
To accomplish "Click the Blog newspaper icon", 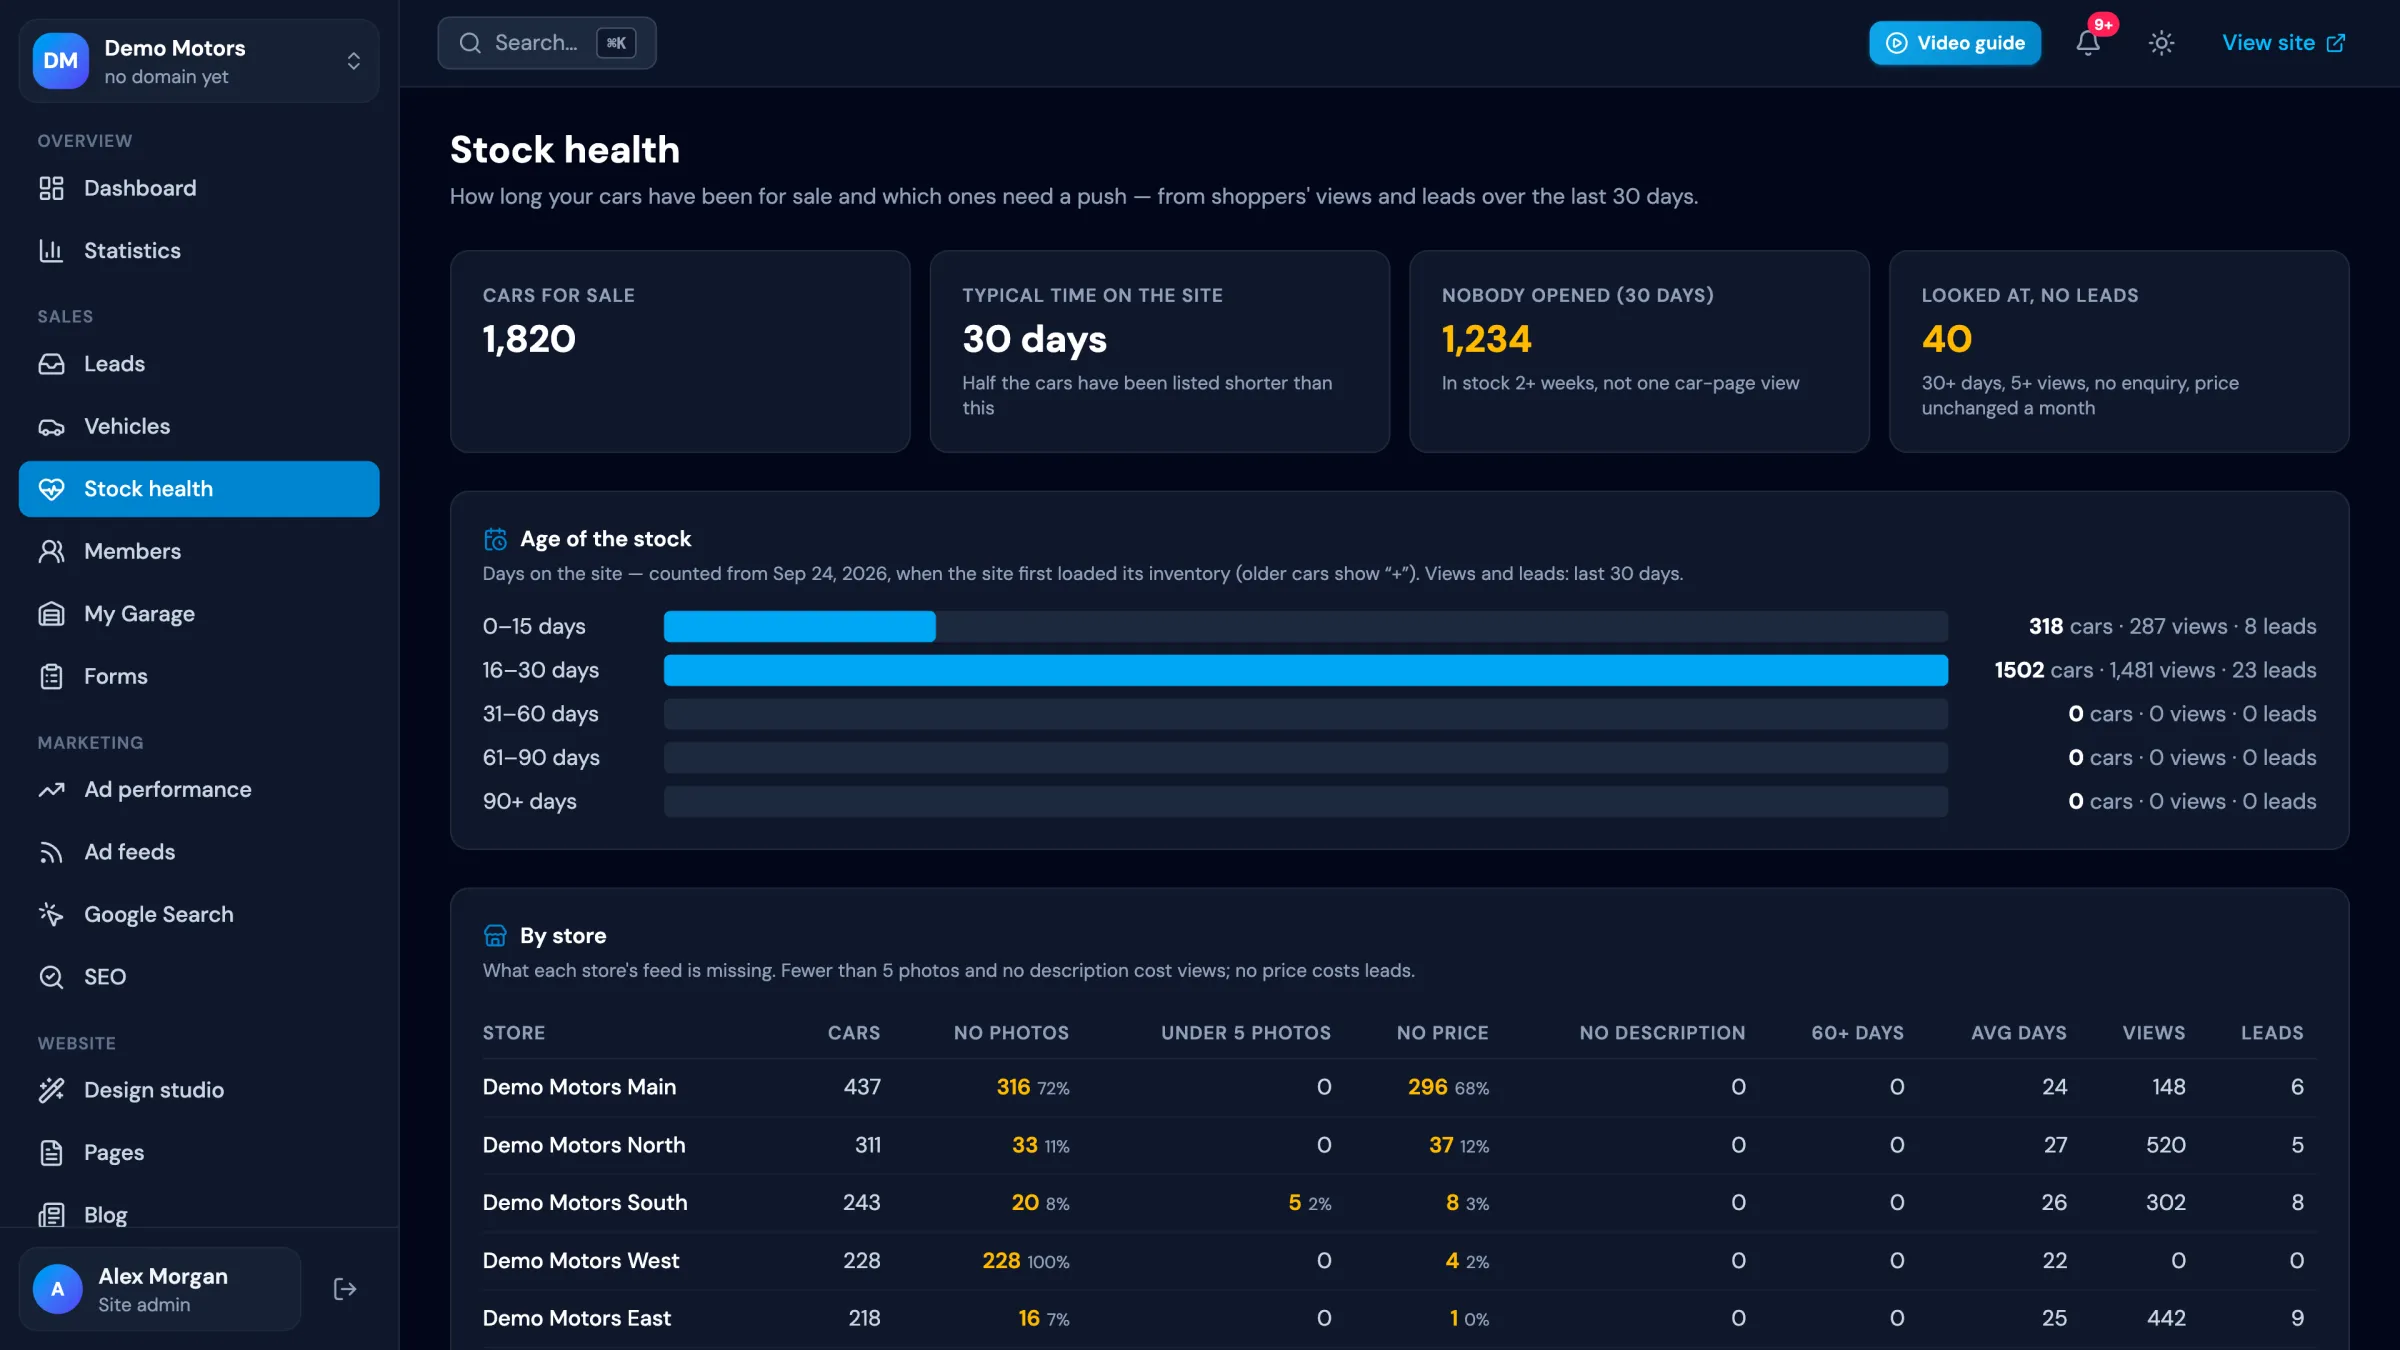I will point(51,1215).
